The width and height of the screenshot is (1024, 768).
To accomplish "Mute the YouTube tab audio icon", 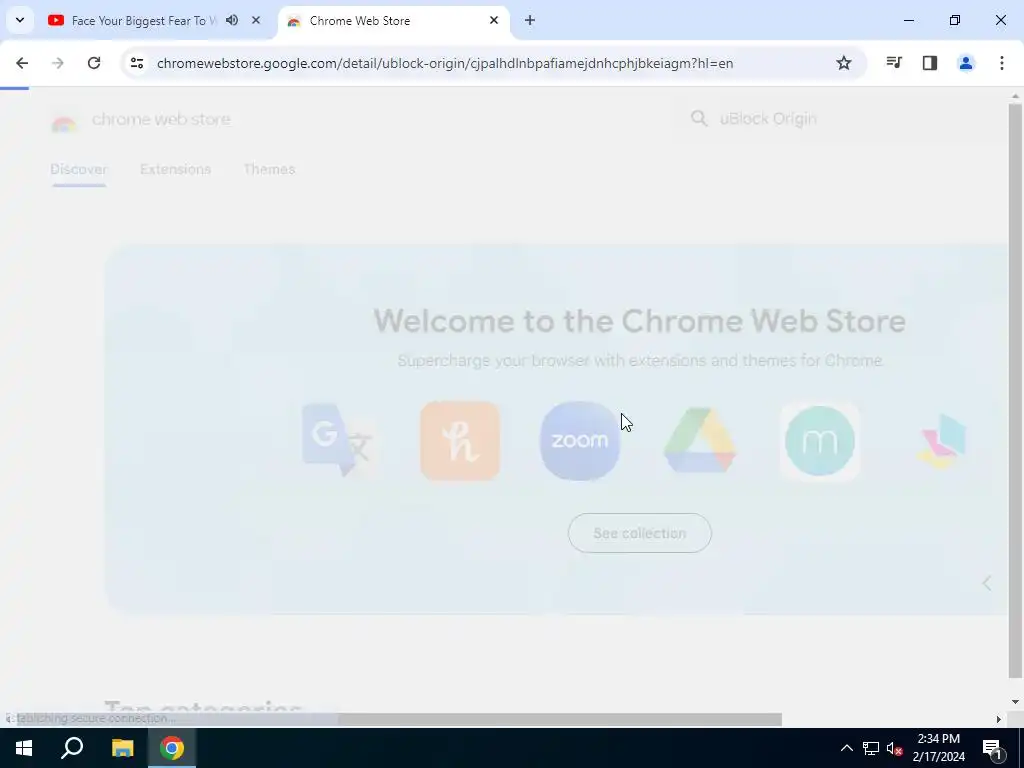I will point(232,20).
